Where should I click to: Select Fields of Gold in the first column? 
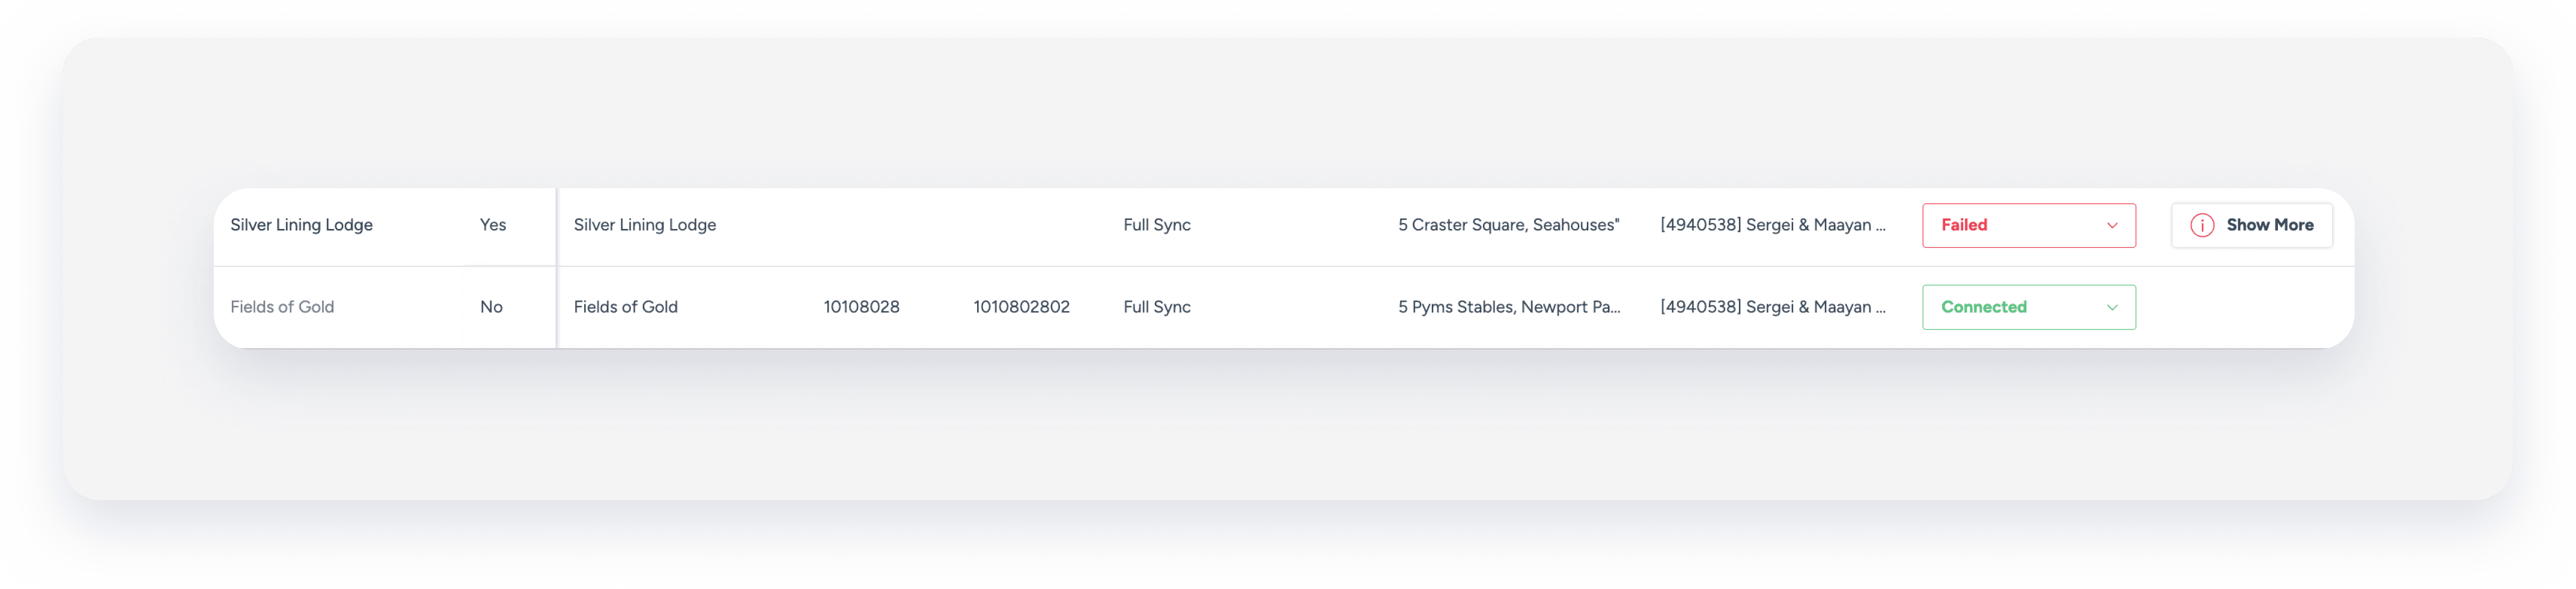(282, 307)
